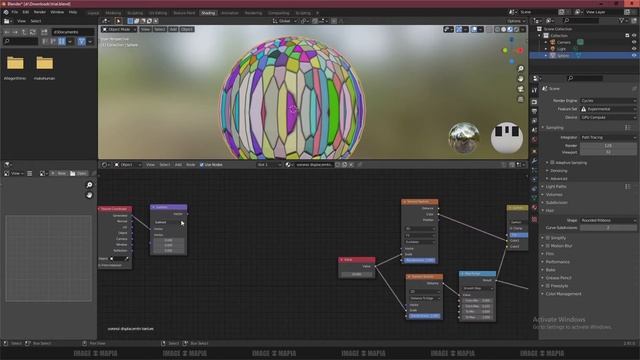This screenshot has width=640, height=360.
Task: Open the Help menu
Action: (x=73, y=12)
